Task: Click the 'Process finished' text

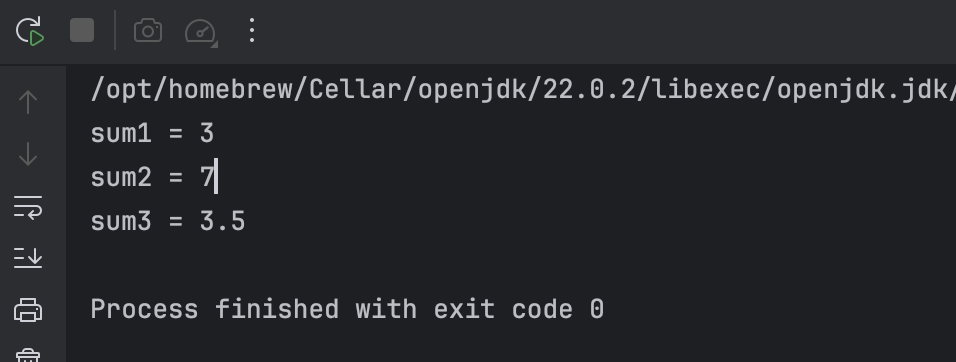Action: coord(215,310)
